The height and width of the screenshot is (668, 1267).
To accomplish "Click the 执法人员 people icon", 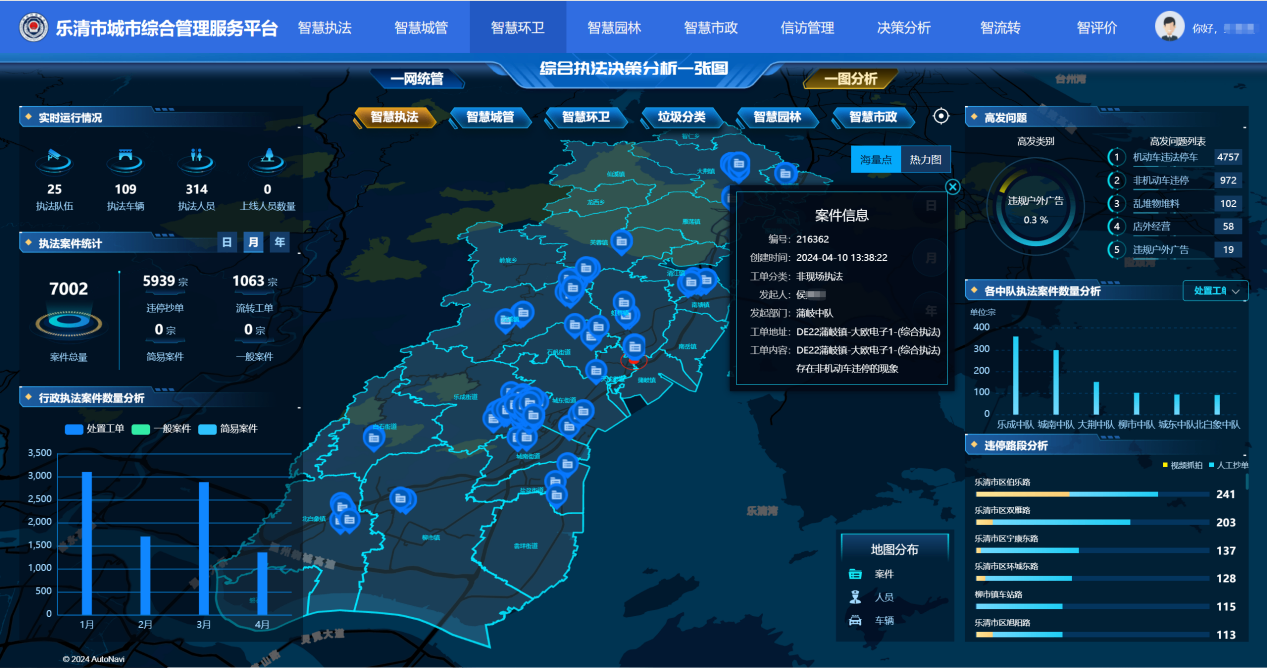I will 196,159.
